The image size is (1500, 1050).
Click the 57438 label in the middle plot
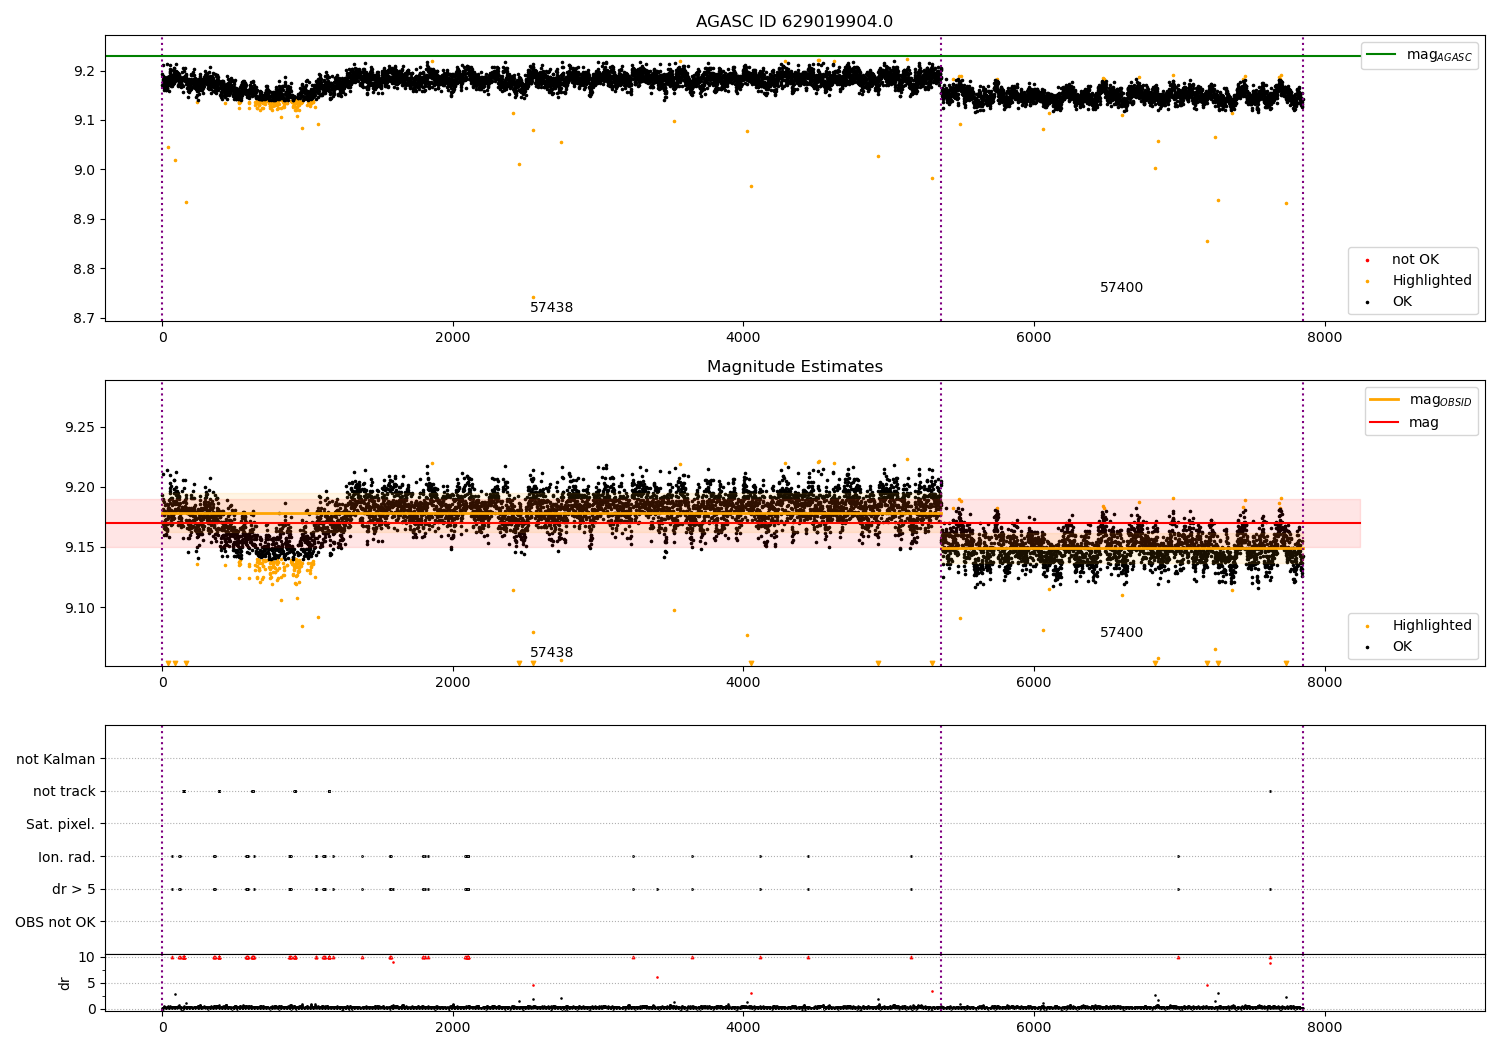click(x=551, y=653)
